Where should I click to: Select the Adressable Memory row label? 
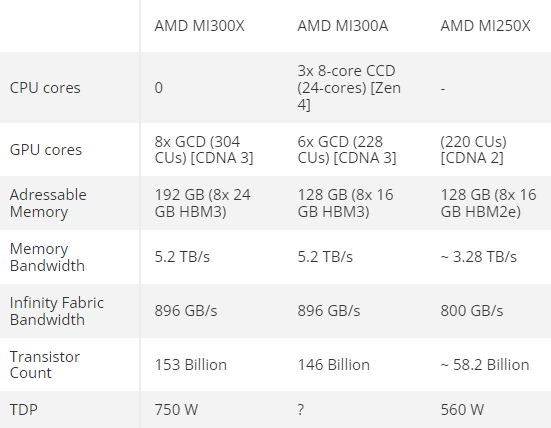48,203
